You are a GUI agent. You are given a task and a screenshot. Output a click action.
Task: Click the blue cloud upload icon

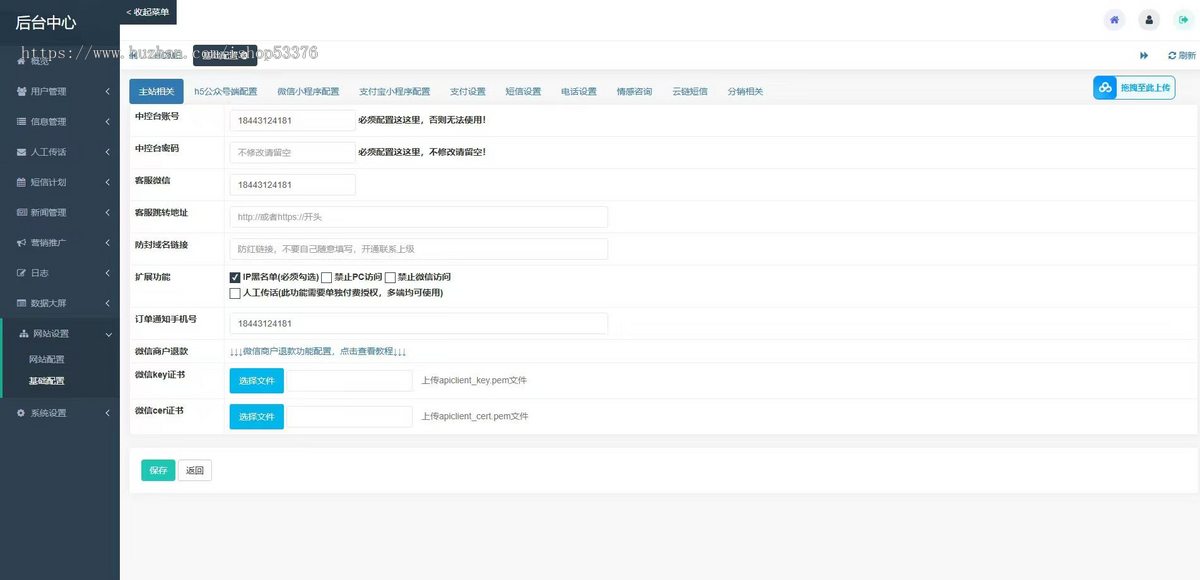pyautogui.click(x=1105, y=88)
